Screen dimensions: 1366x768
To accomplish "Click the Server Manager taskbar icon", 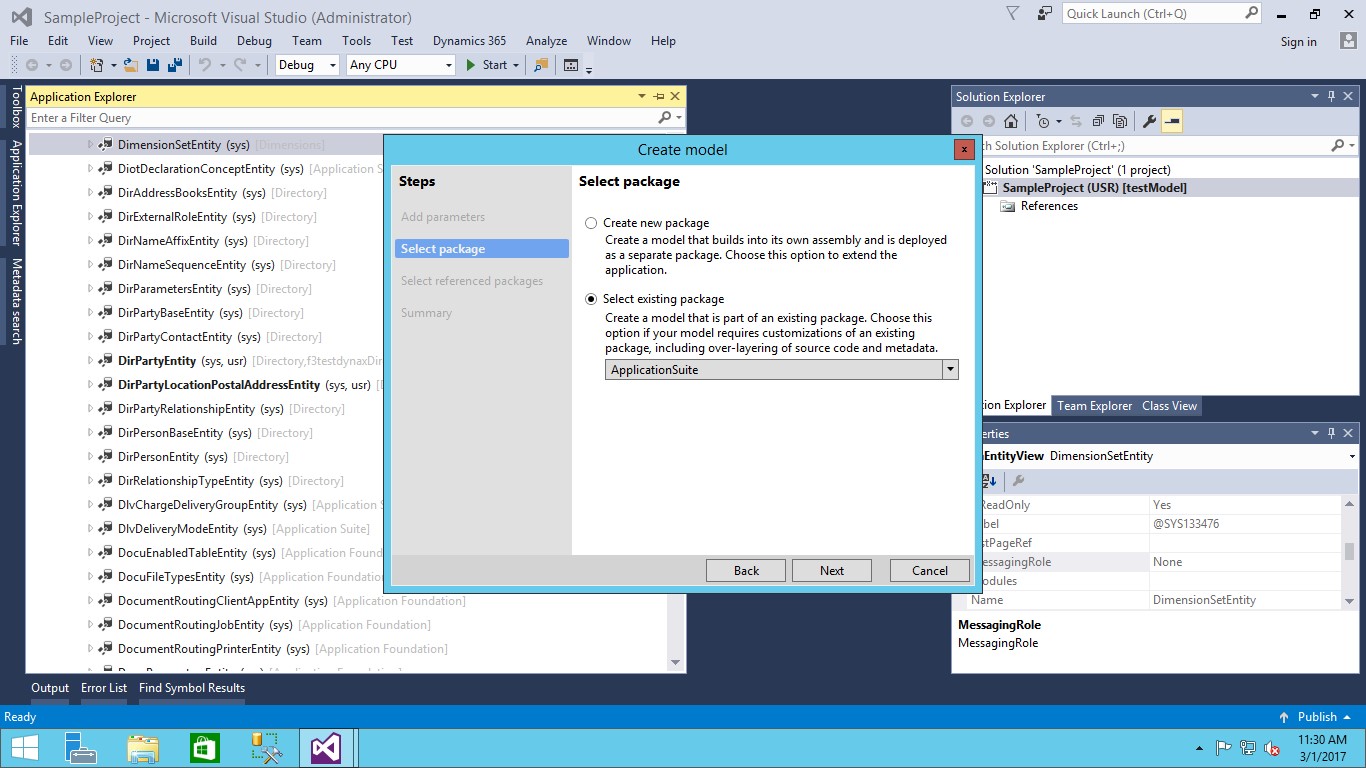I will [x=81, y=748].
